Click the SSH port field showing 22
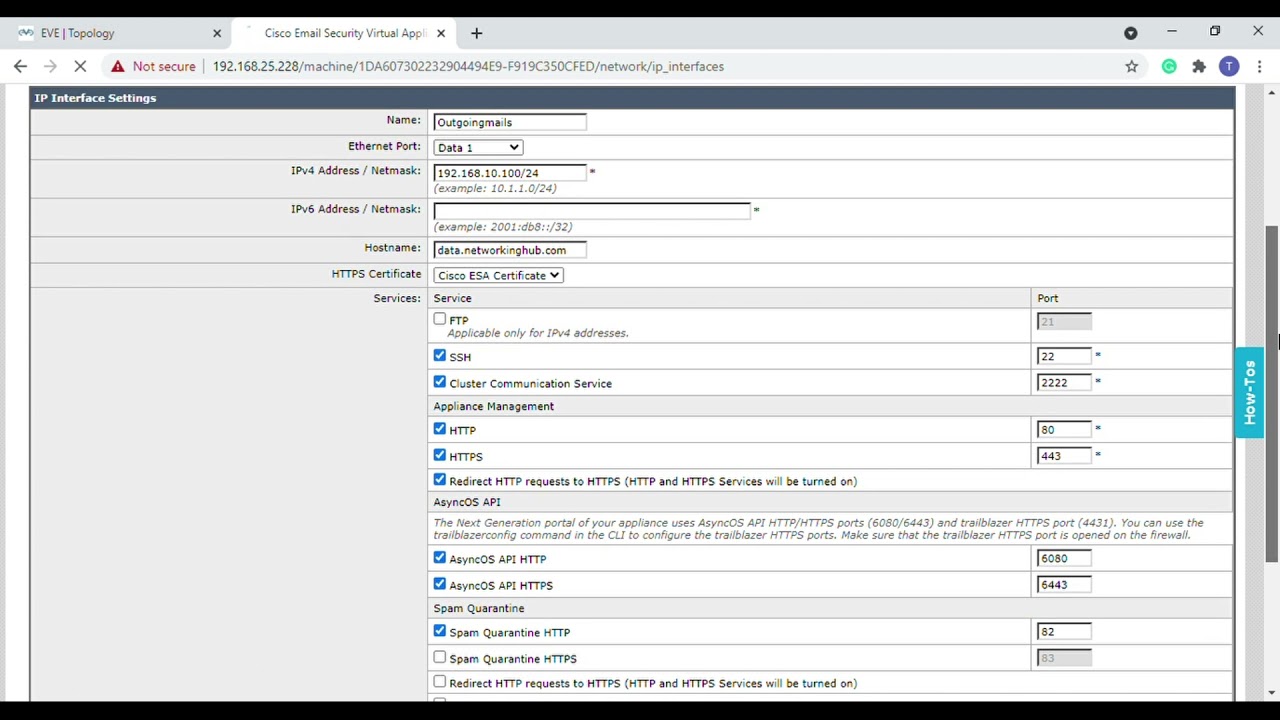 click(1064, 356)
